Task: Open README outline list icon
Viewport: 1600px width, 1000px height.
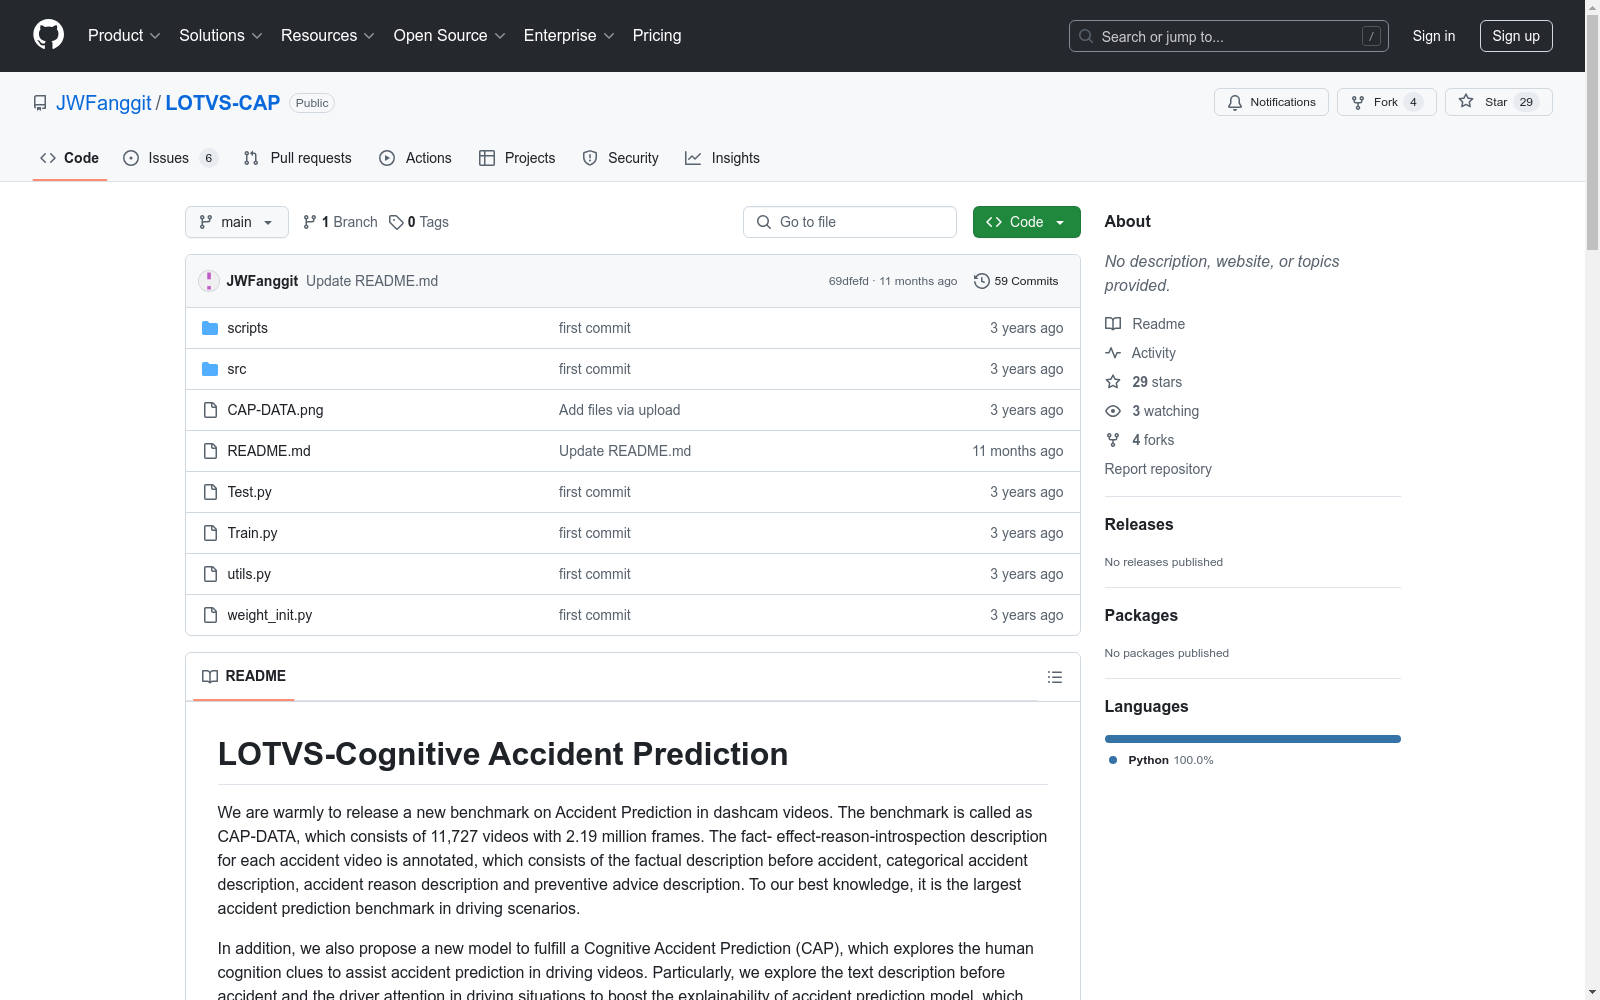Action: 1054,677
